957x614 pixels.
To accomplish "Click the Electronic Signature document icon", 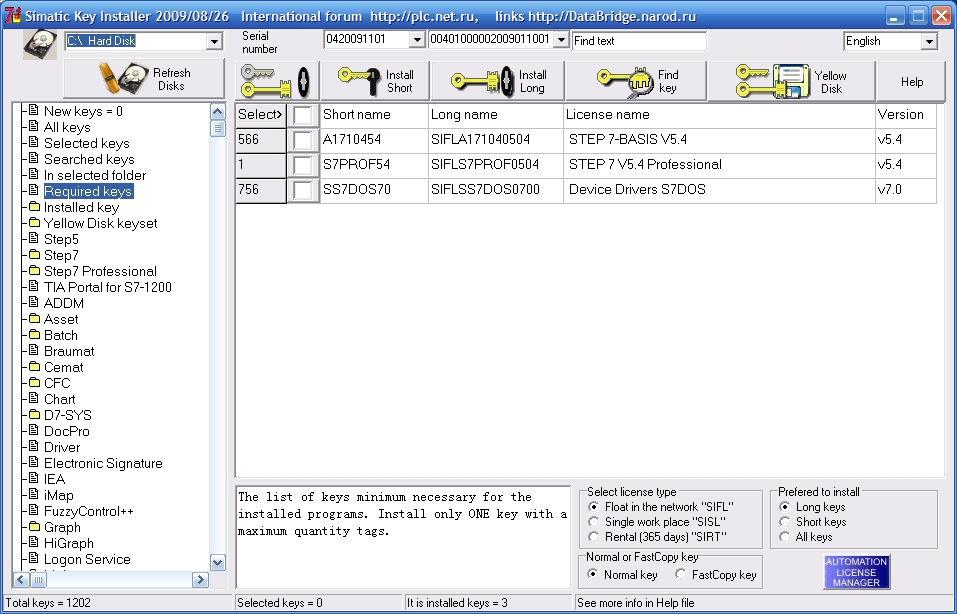I will 34,462.
